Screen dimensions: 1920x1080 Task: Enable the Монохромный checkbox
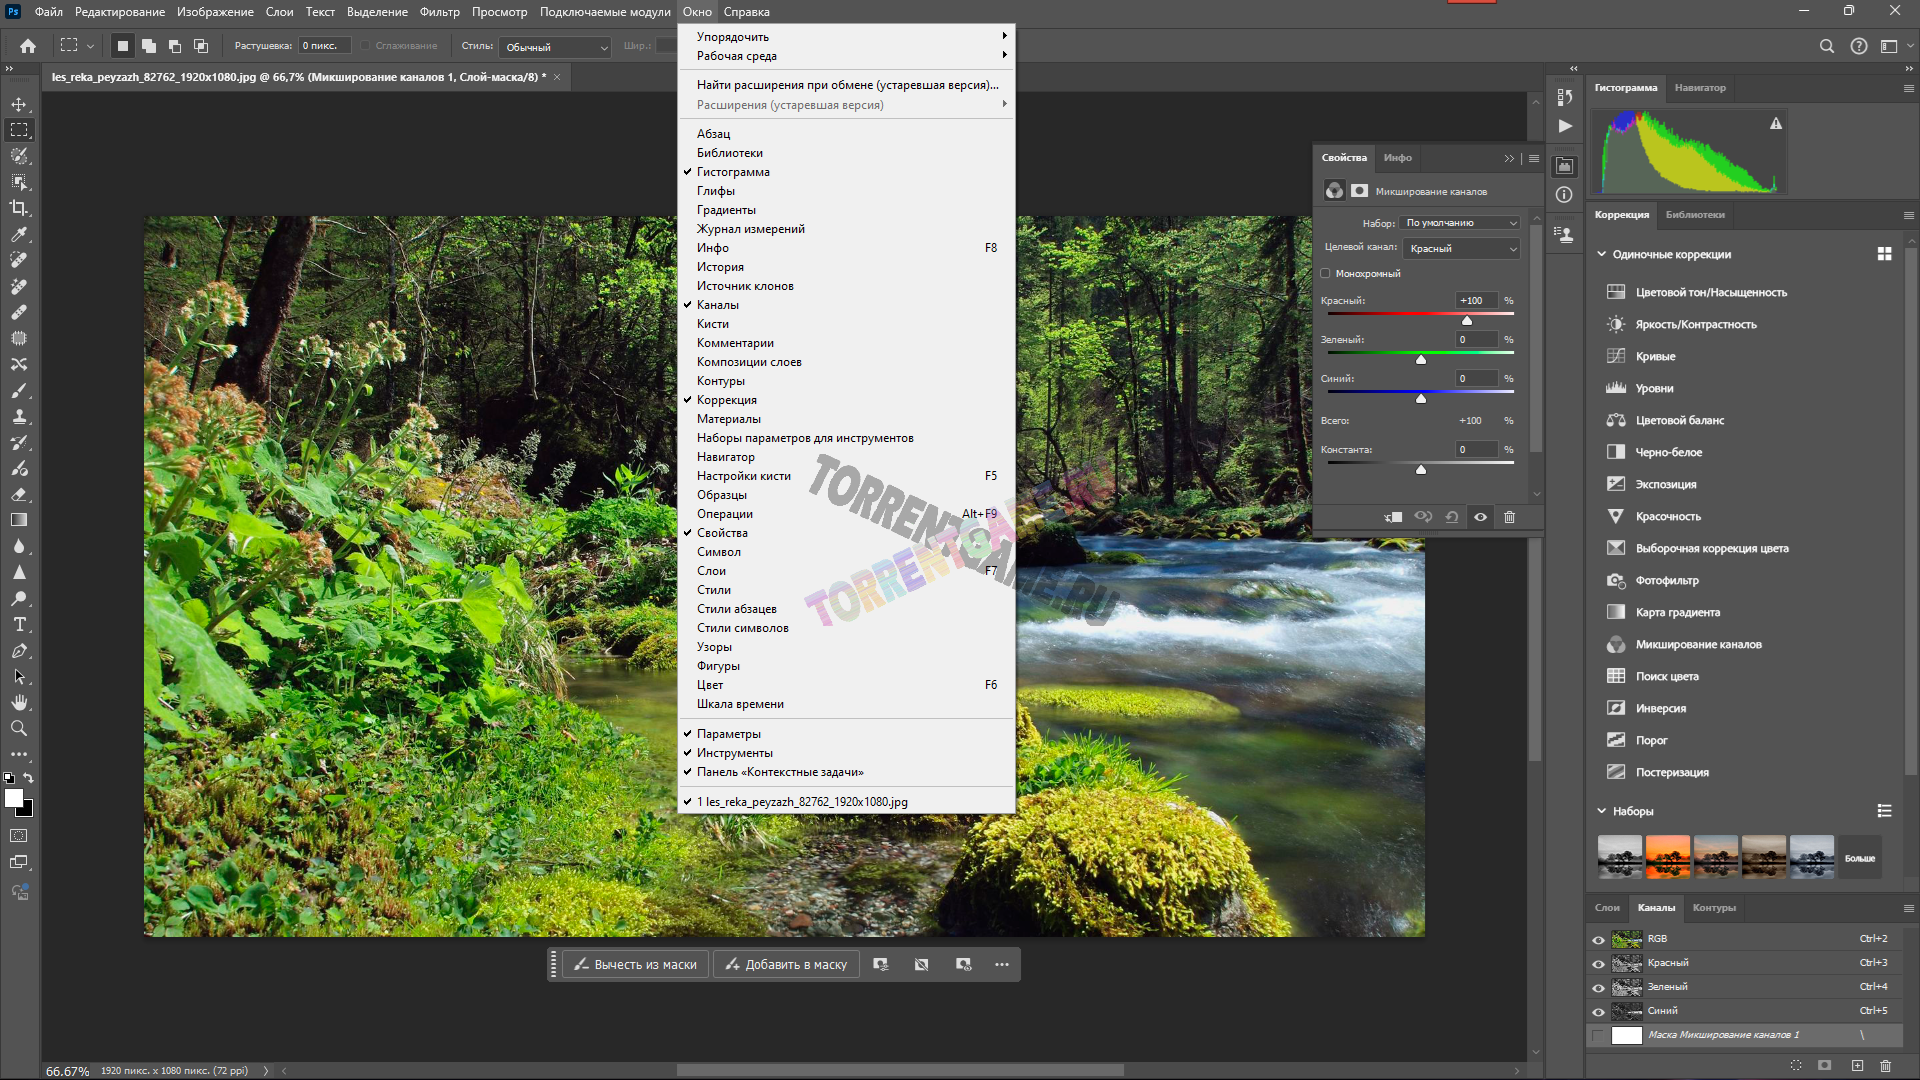click(1326, 273)
